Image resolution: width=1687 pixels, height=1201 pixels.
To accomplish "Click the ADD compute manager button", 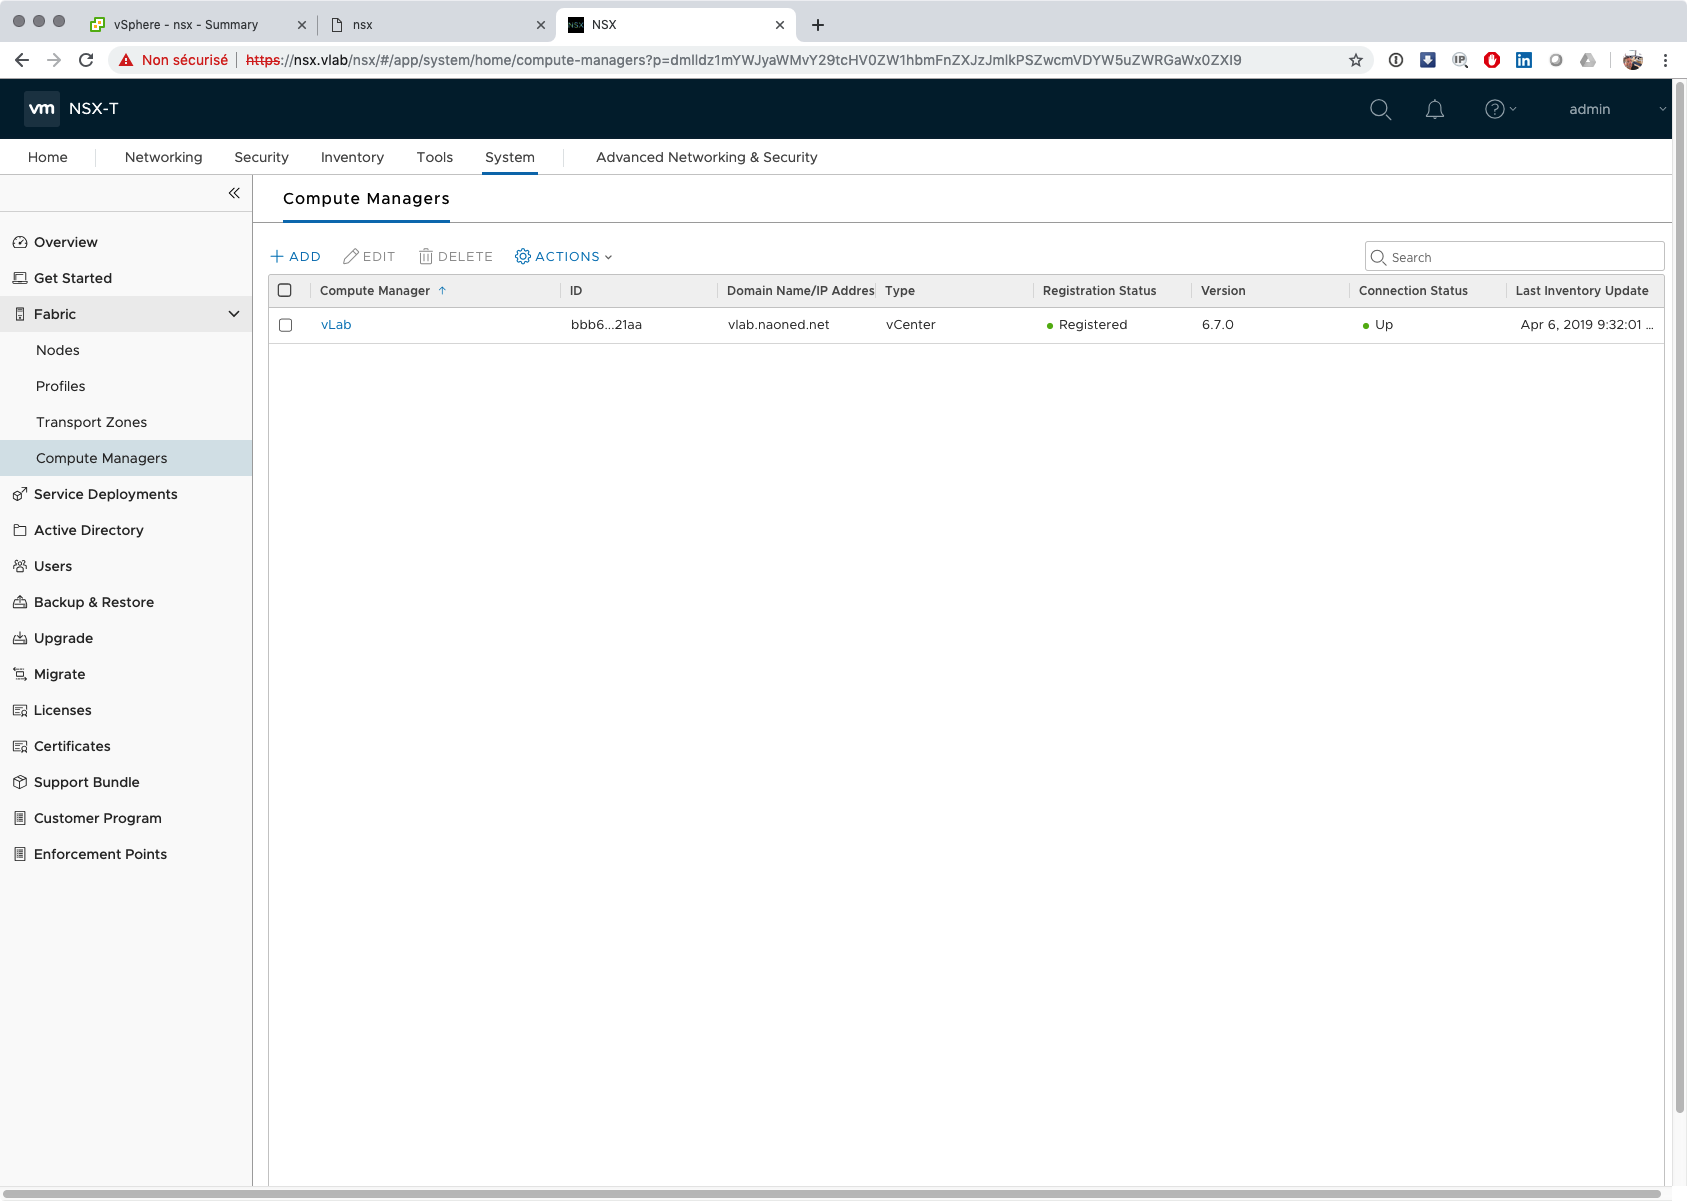I will 296,257.
